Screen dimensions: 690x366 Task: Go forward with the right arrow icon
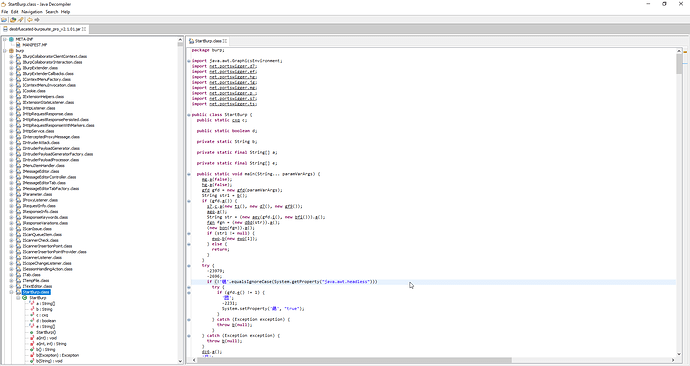tap(37, 20)
